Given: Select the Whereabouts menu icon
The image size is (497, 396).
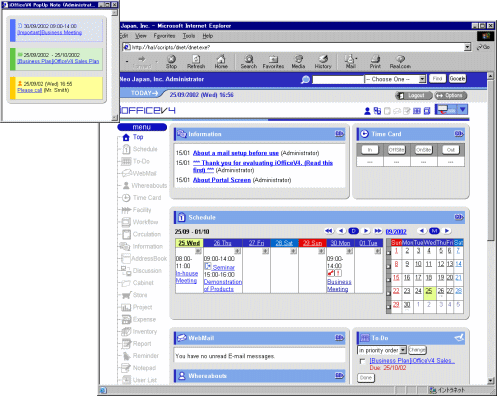Looking at the screenshot, I should tap(126, 186).
